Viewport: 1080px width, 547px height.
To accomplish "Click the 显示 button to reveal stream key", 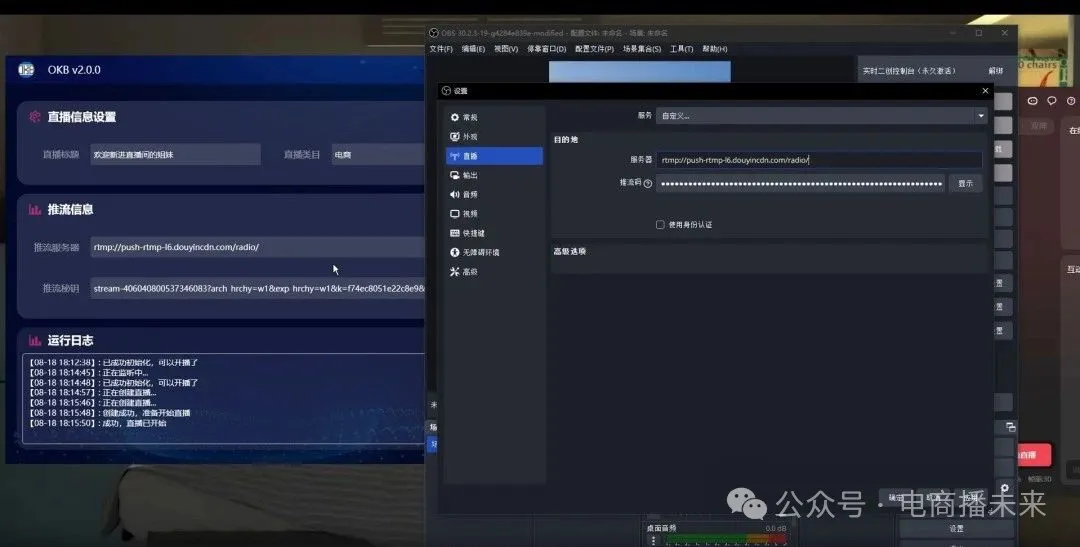I will pos(965,184).
